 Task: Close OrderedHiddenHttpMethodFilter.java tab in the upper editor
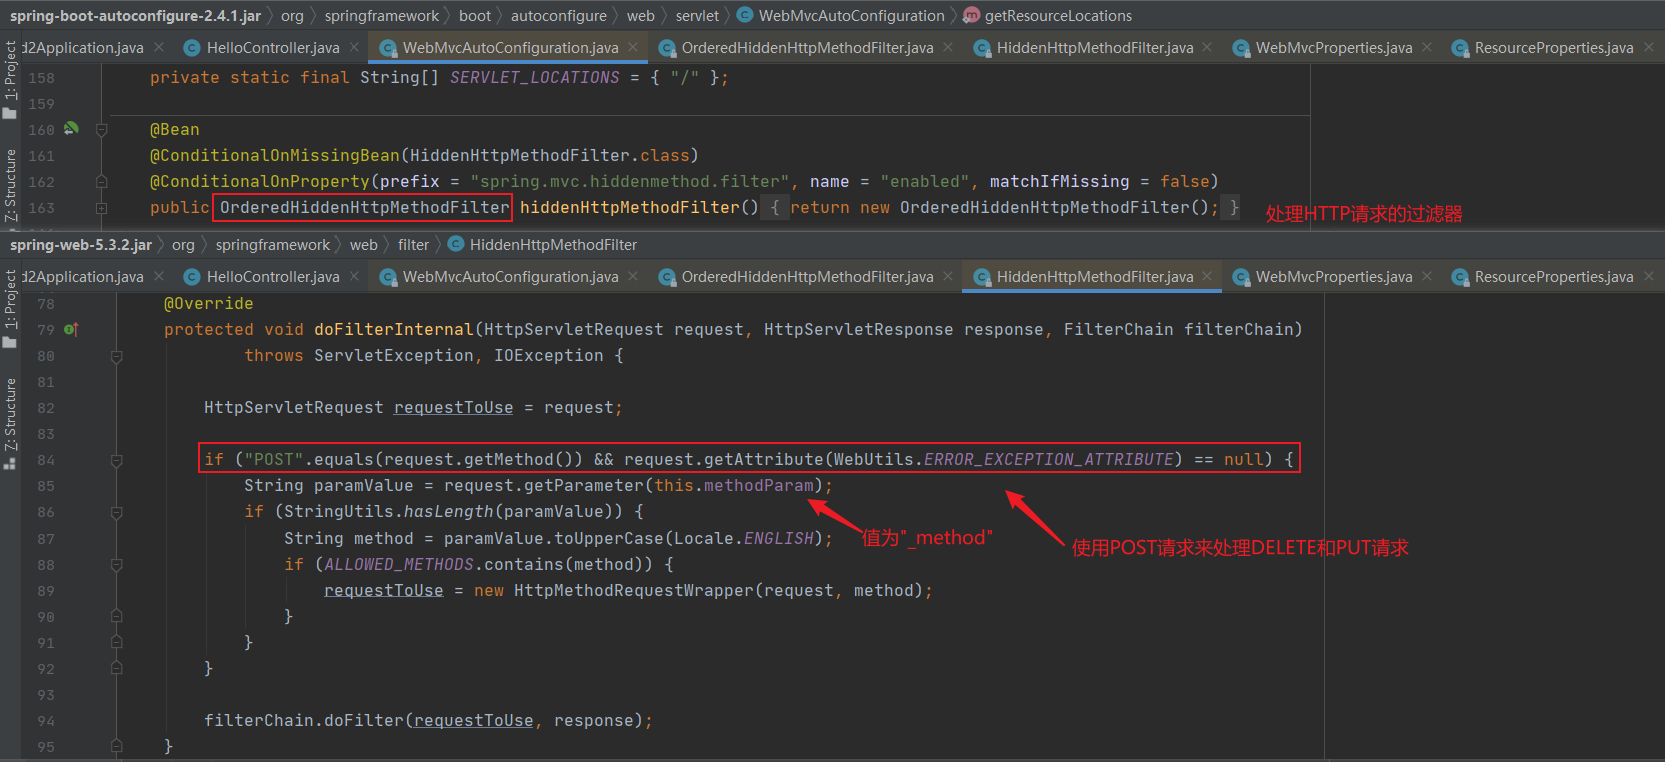click(948, 47)
